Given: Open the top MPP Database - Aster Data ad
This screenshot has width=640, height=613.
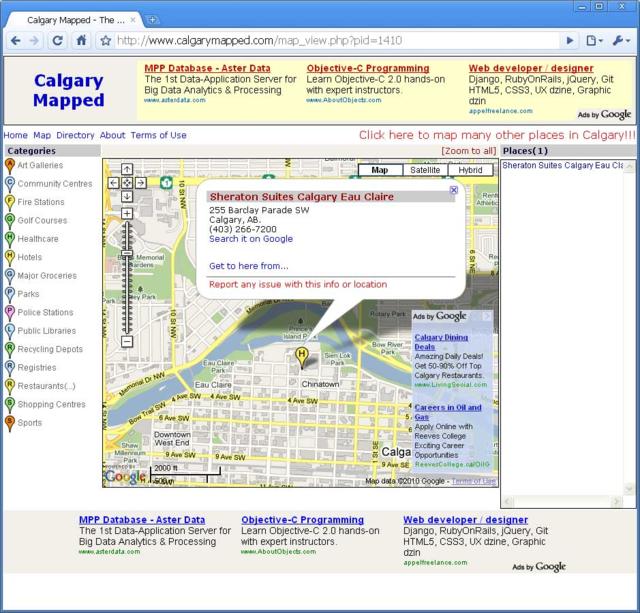Looking at the screenshot, I should tap(207, 68).
